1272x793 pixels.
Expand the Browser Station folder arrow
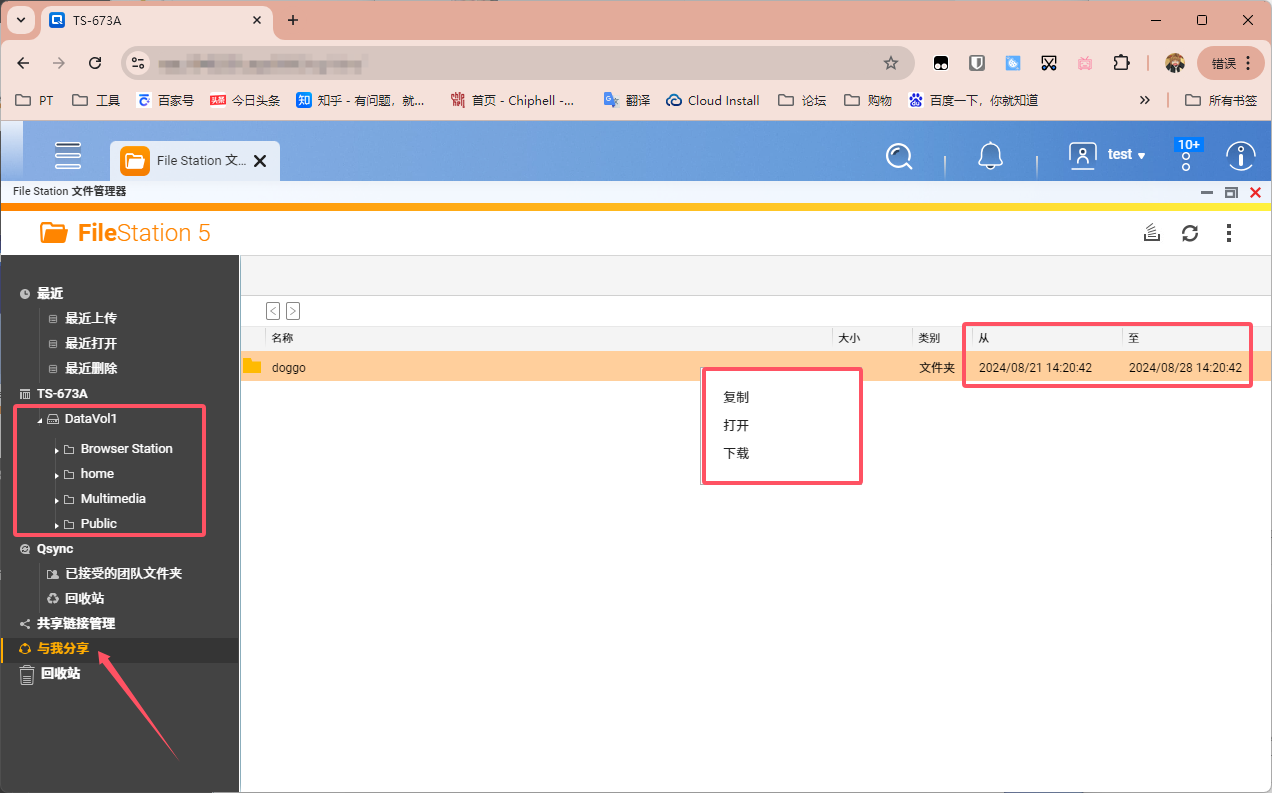[x=57, y=450]
